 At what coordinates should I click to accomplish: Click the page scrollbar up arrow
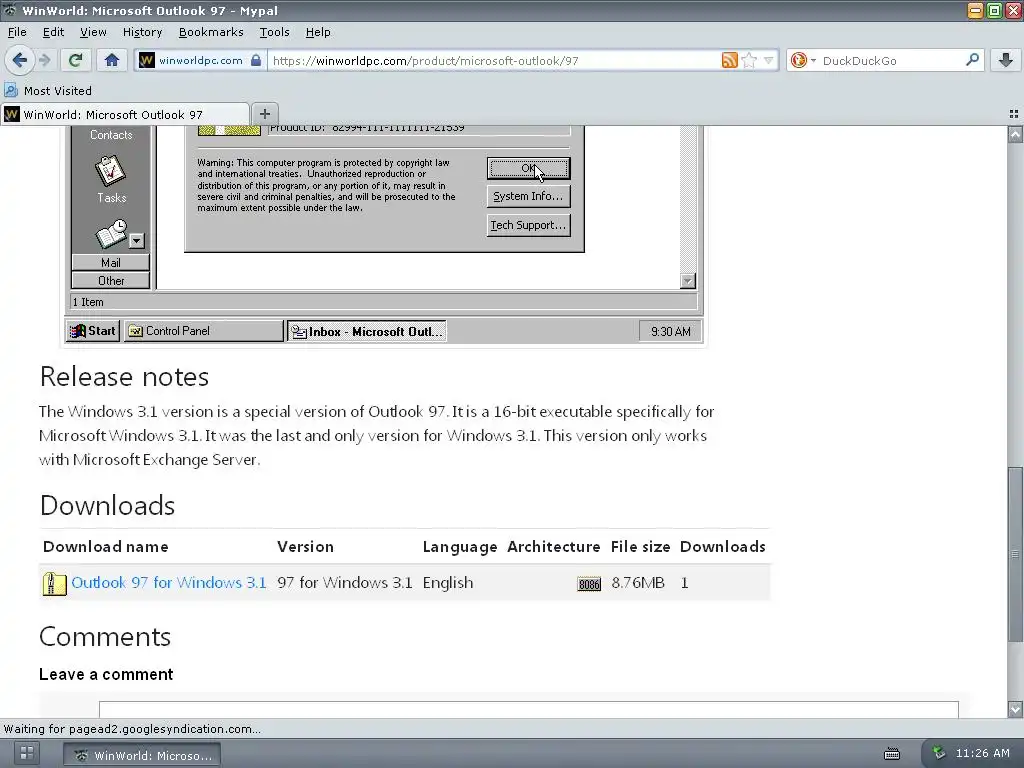pos(1015,135)
